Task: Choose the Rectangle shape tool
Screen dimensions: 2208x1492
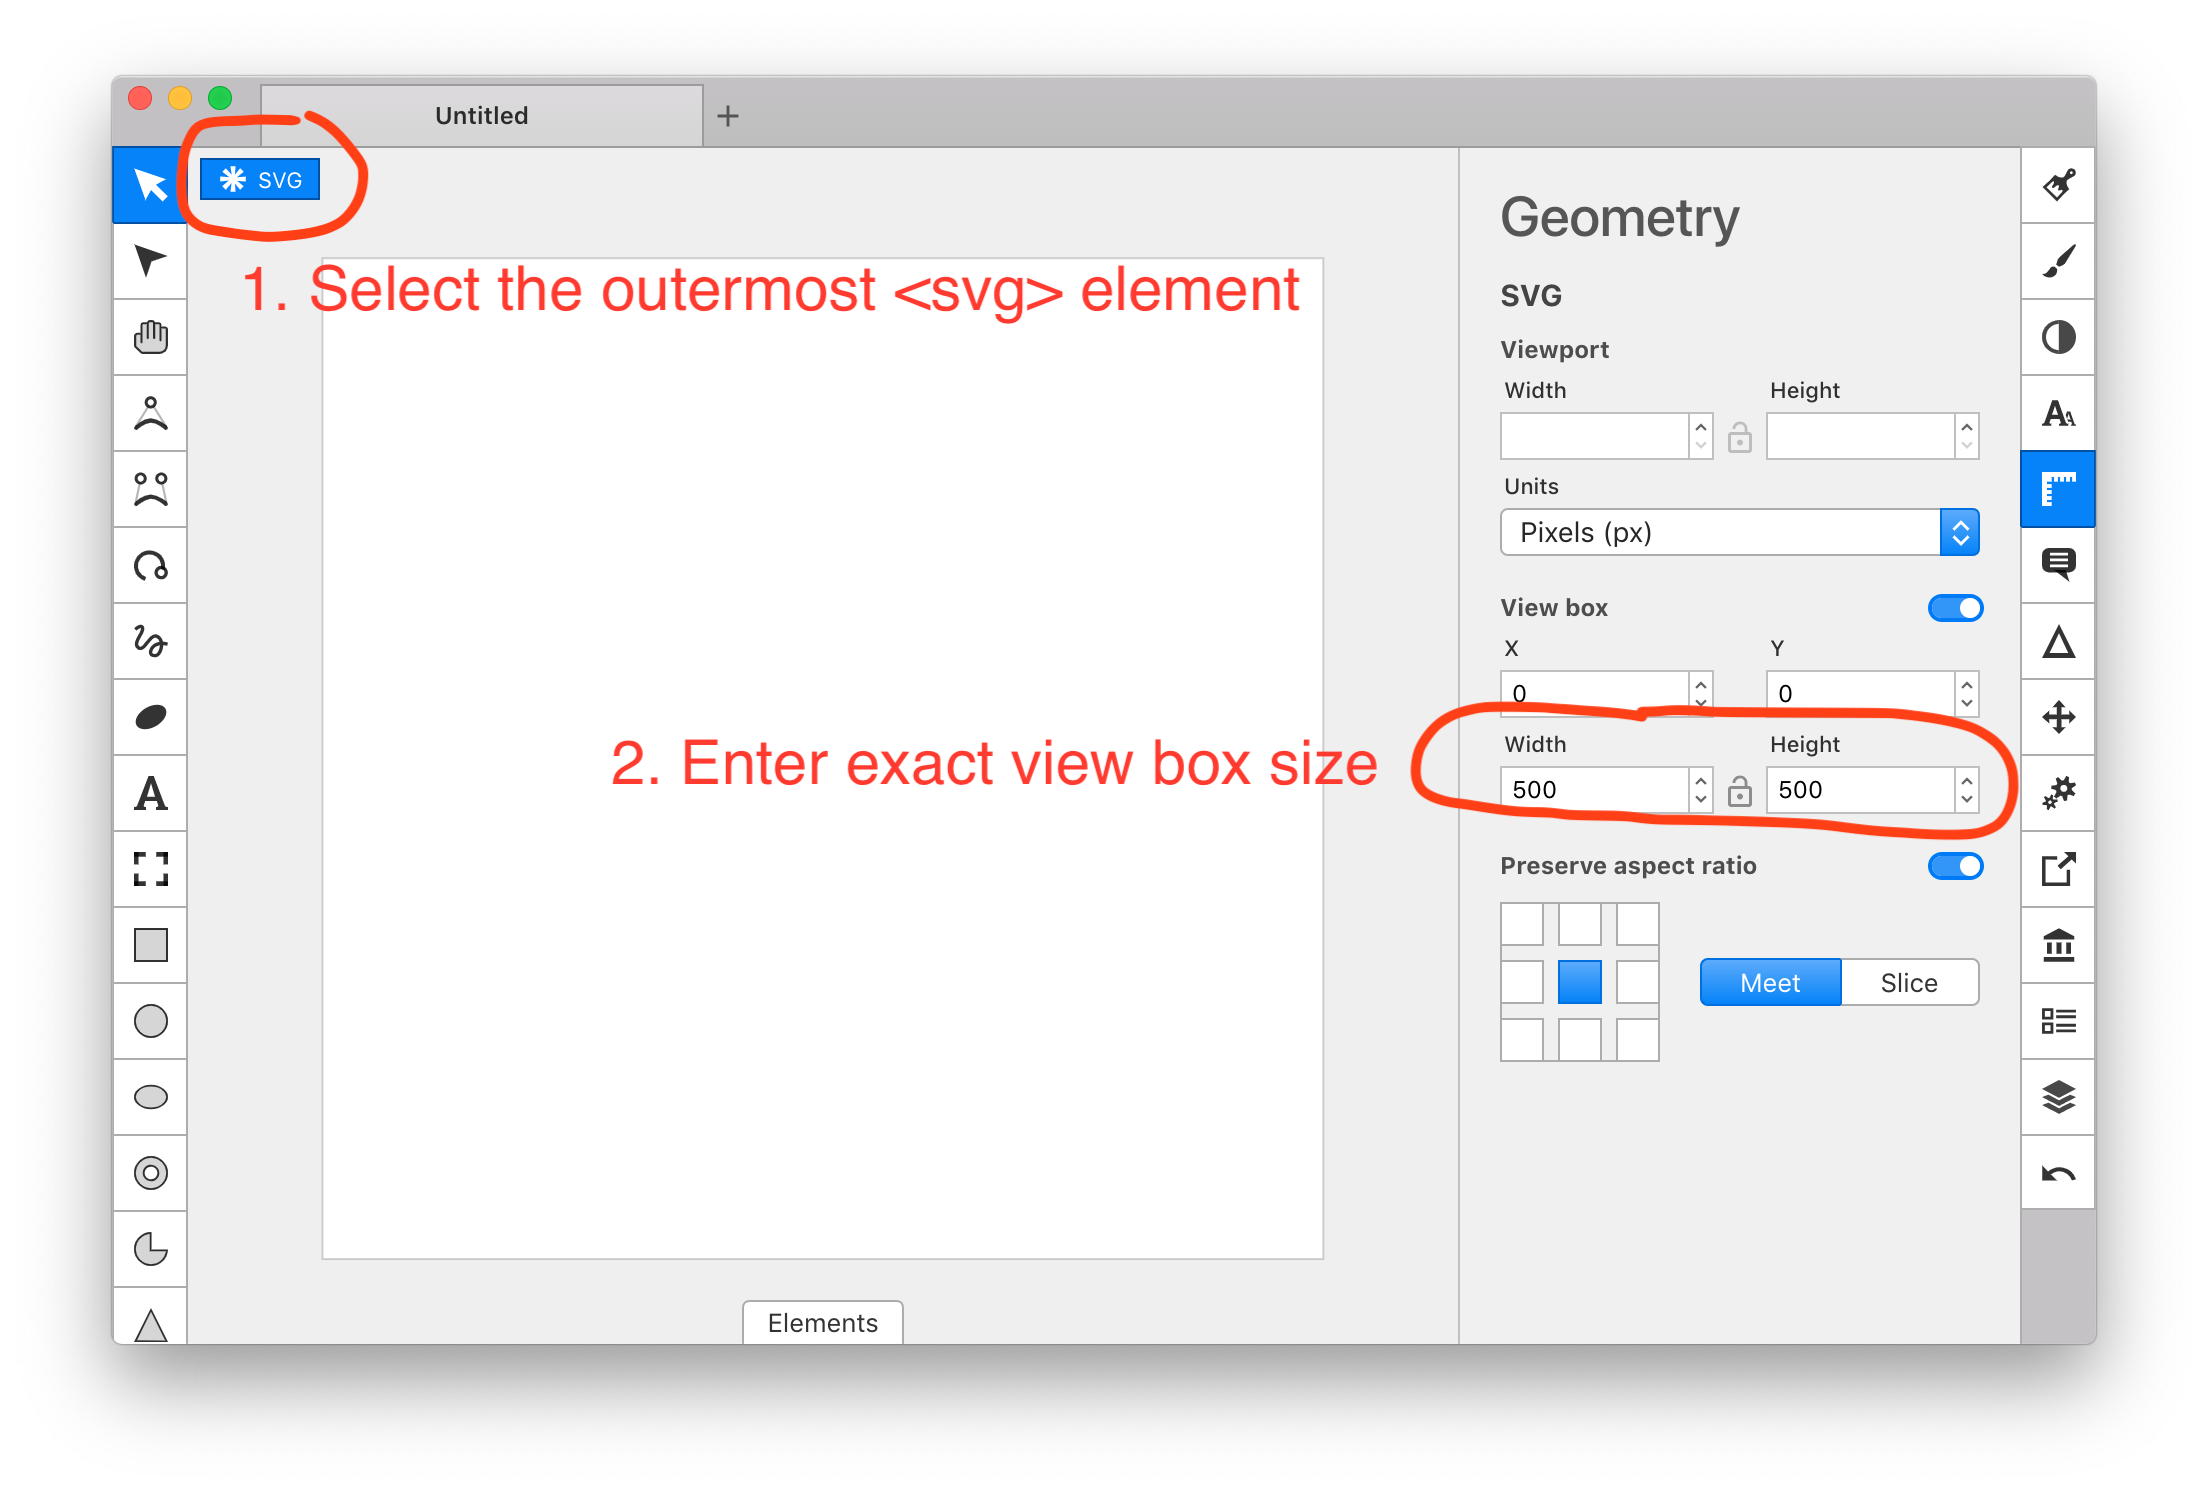Action: point(150,945)
